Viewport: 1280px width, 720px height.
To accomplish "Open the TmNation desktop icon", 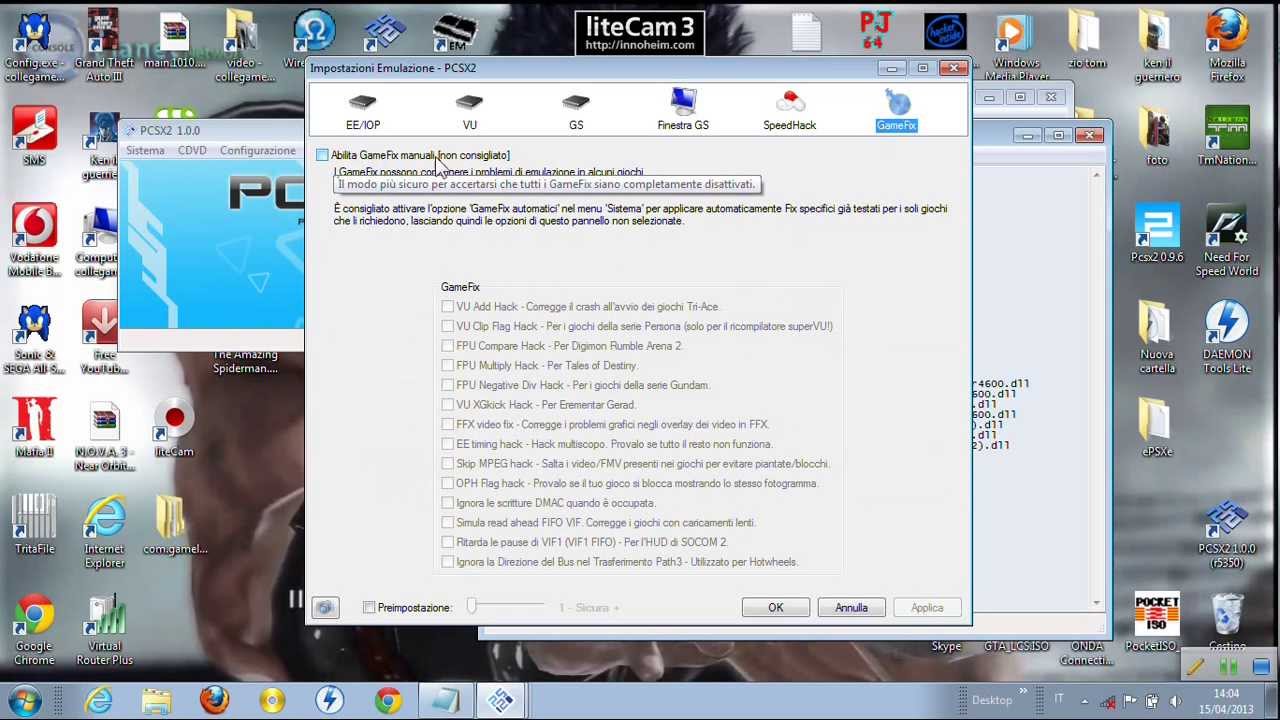I will (x=1227, y=136).
